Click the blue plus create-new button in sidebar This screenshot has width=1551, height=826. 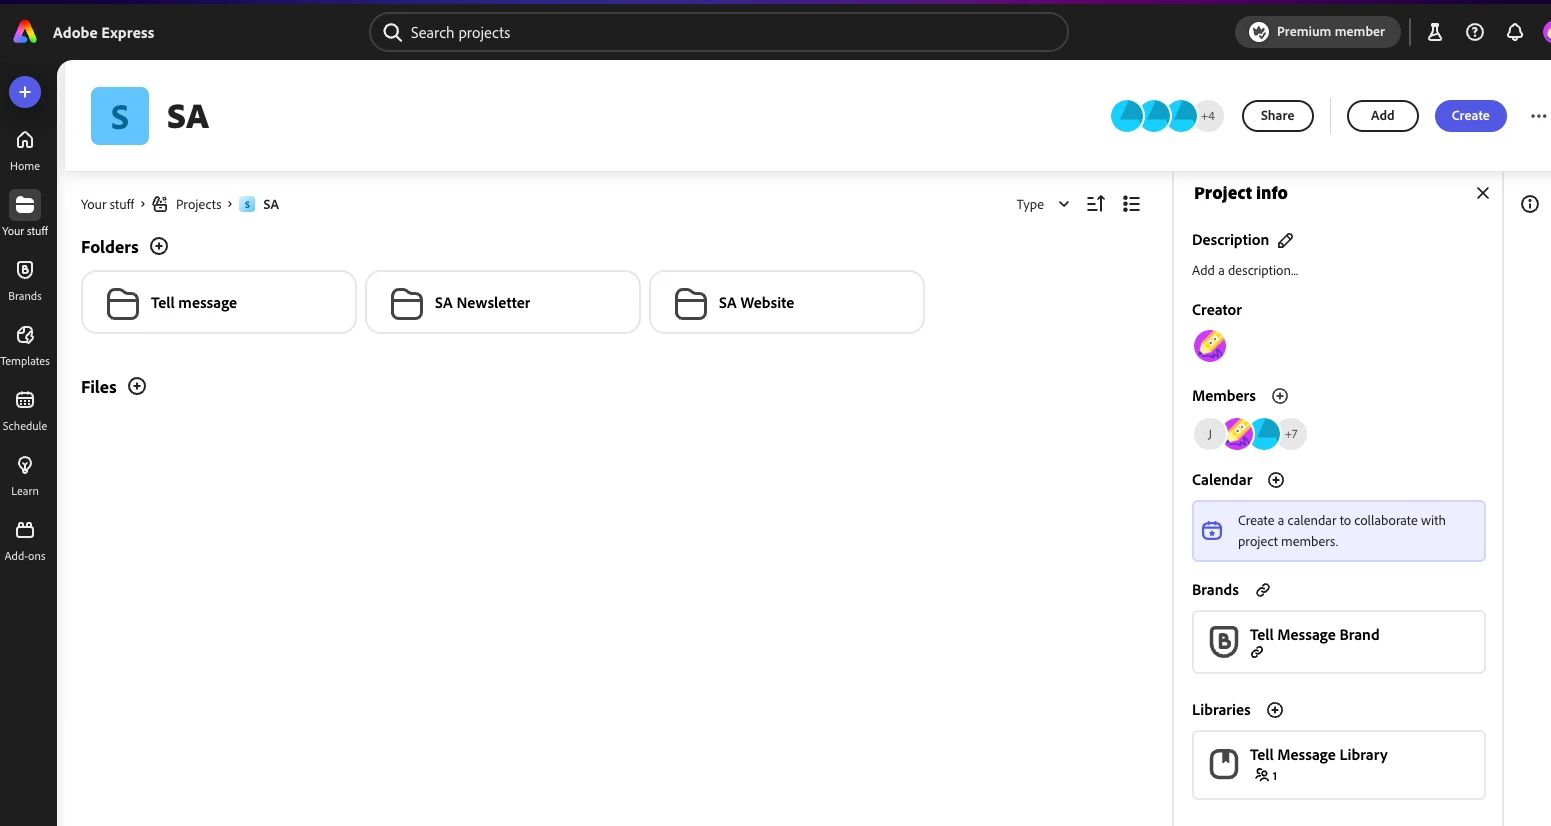(25, 92)
